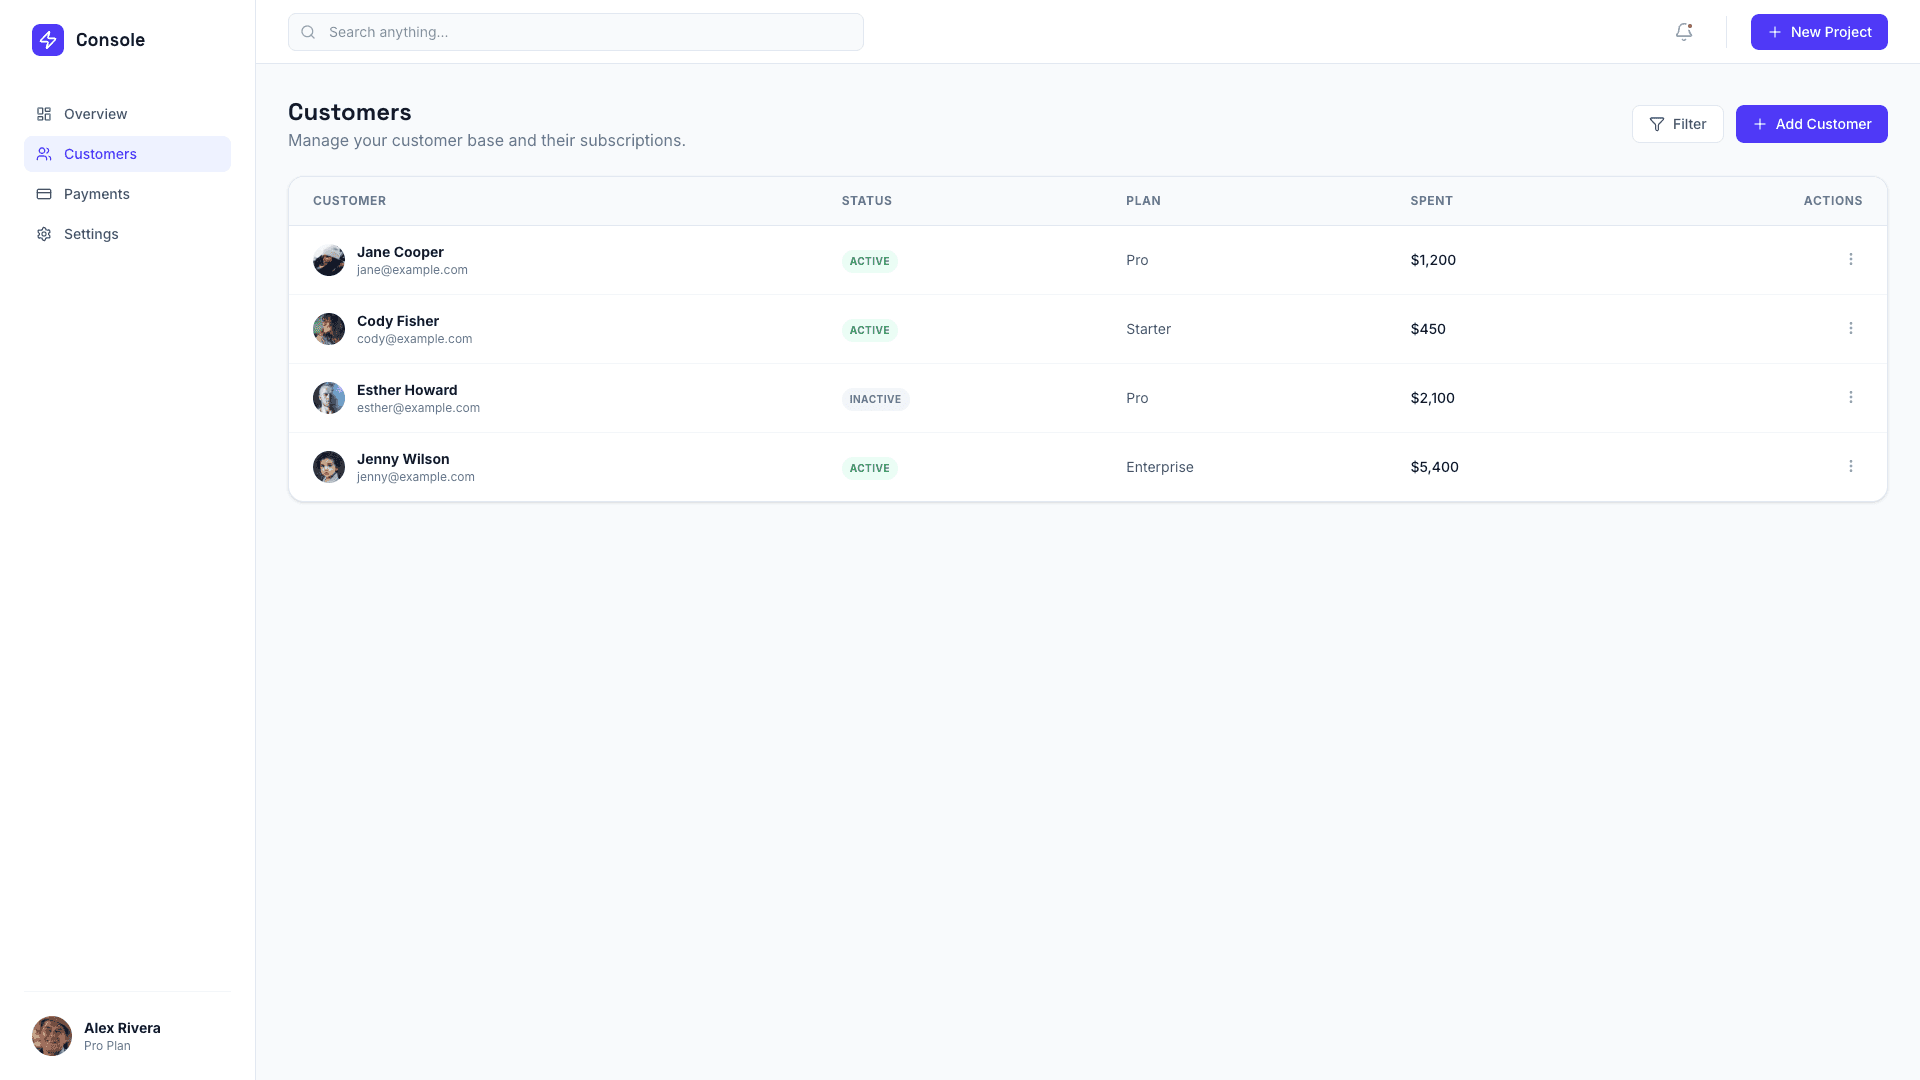Open Settings via the gear icon

pyautogui.click(x=44, y=233)
